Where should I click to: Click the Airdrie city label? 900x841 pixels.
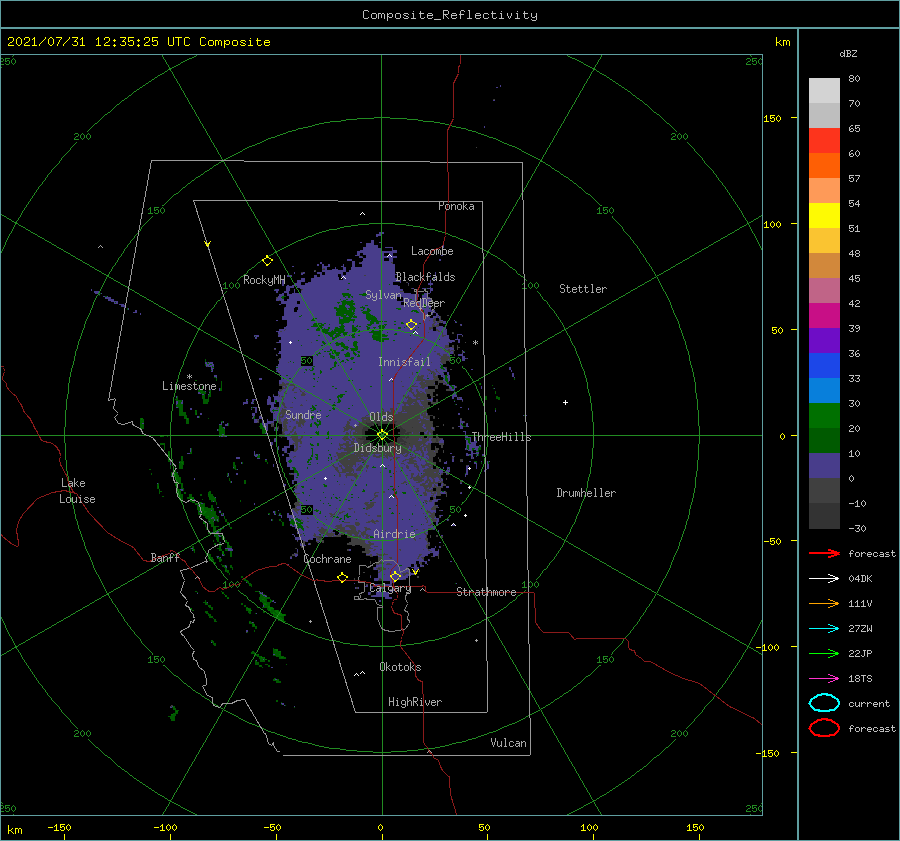tap(394, 534)
